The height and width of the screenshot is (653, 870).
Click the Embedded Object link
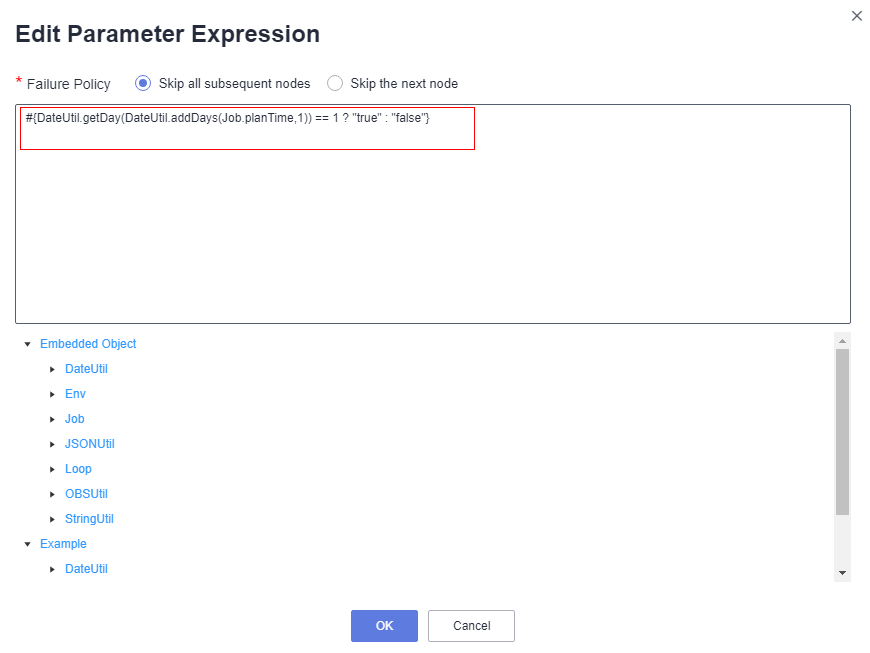pyautogui.click(x=88, y=344)
